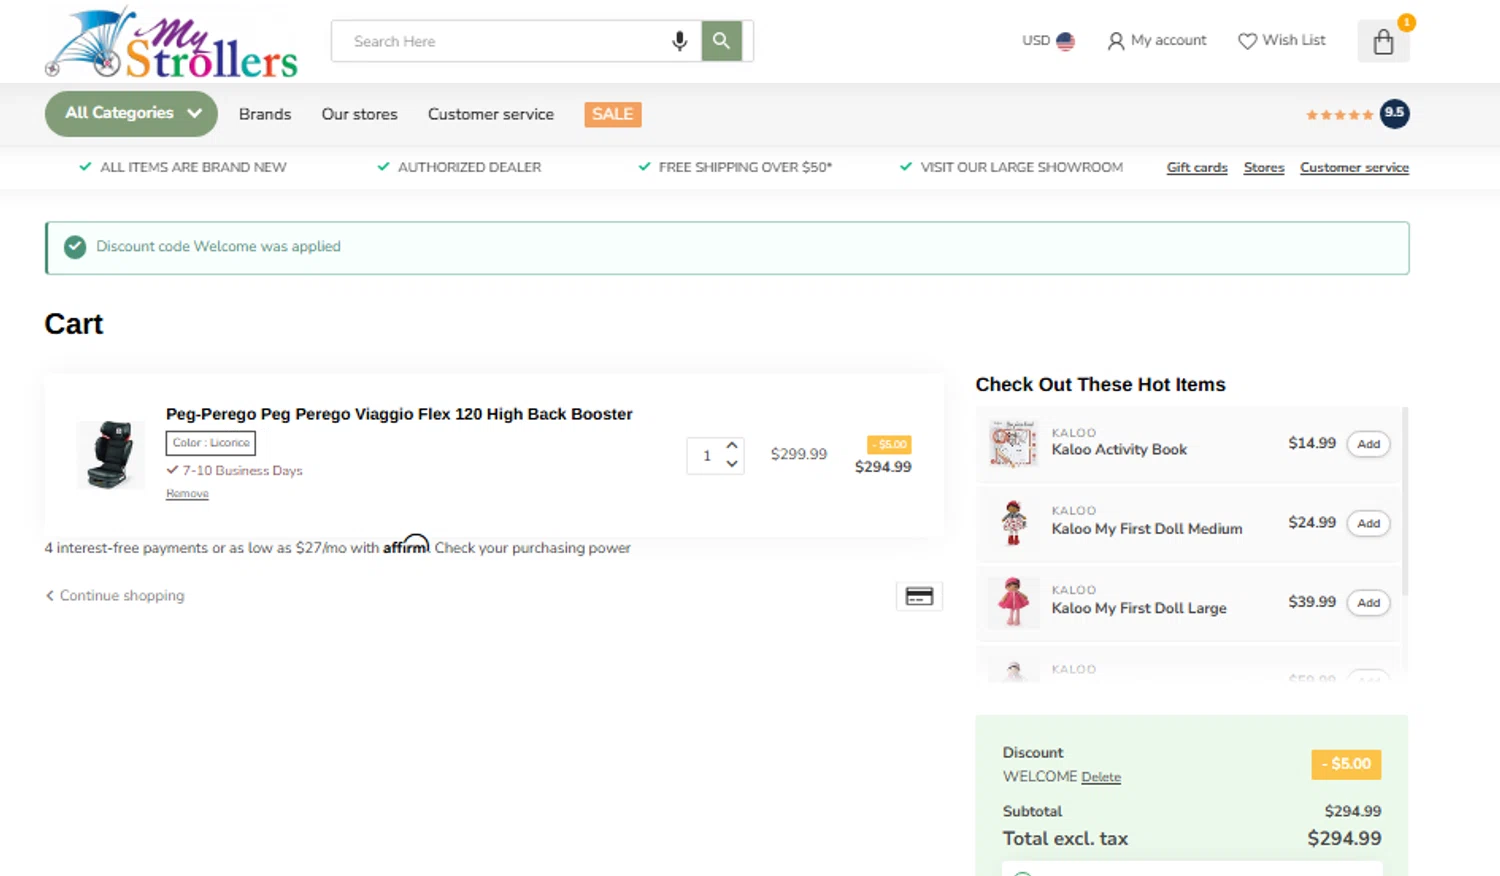The height and width of the screenshot is (876, 1500).
Task: Click the My account person icon
Action: (x=1116, y=41)
